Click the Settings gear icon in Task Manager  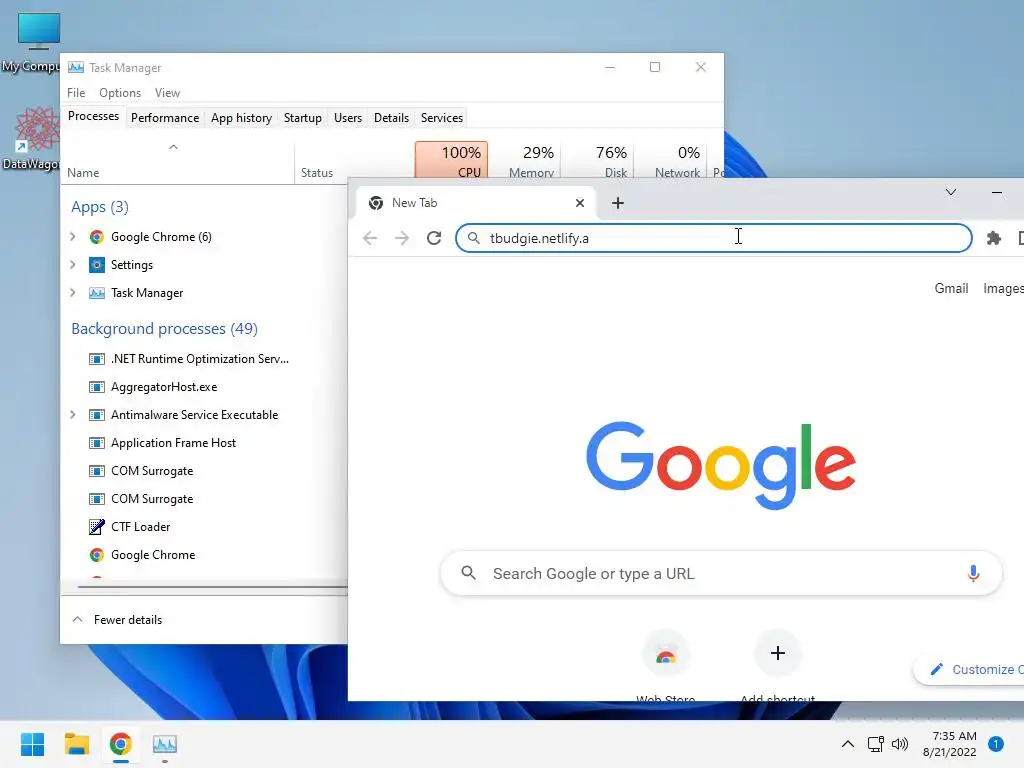click(x=97, y=264)
